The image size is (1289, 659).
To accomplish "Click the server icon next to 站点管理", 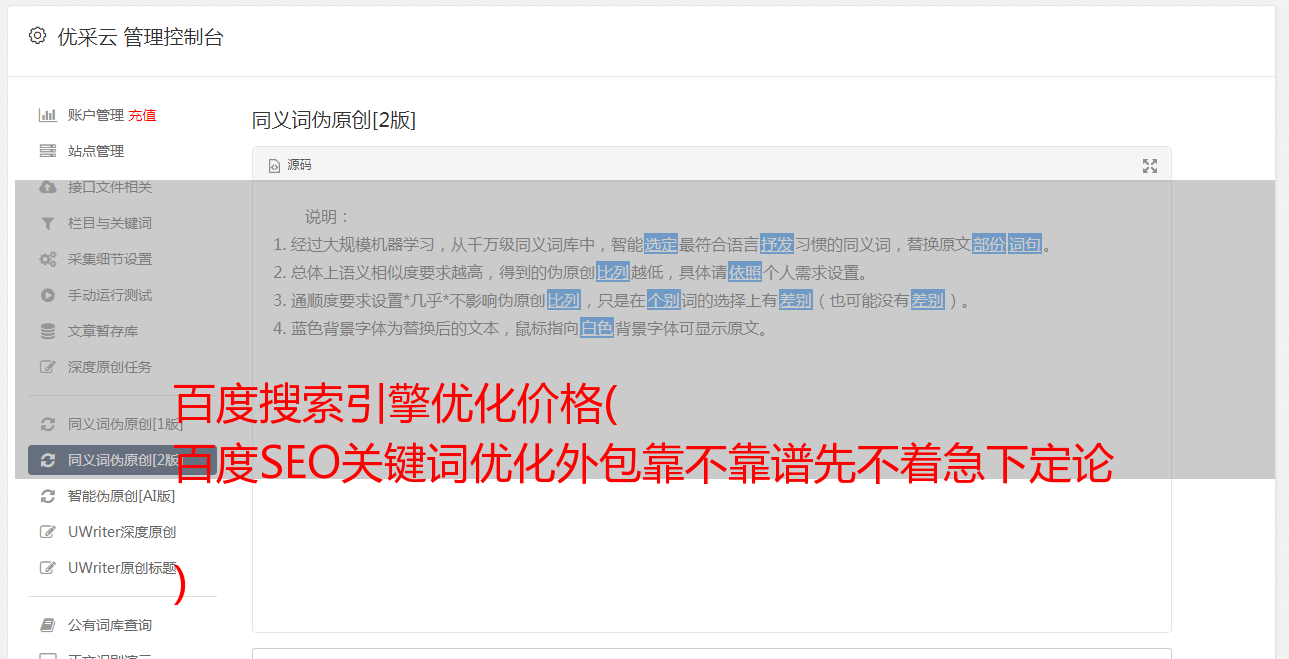I will [x=47, y=151].
